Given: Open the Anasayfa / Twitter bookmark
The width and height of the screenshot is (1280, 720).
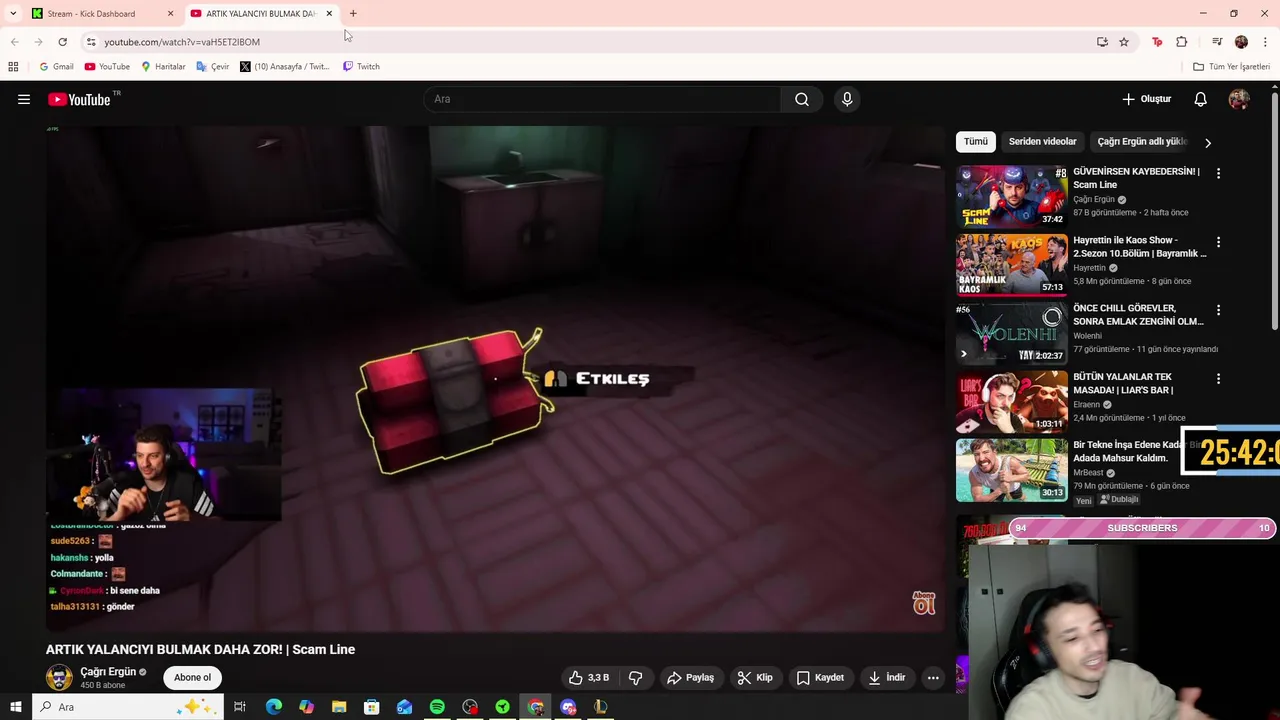Looking at the screenshot, I should pos(285,67).
